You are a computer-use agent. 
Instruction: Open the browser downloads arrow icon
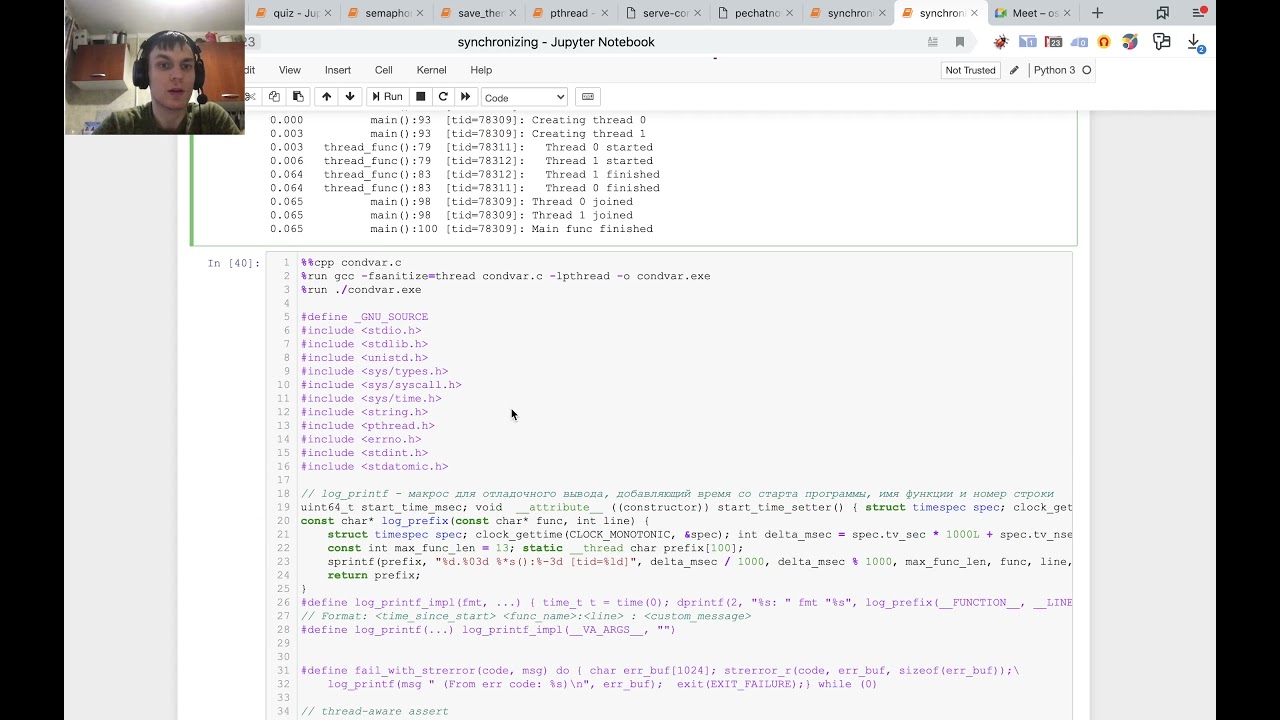pyautogui.click(x=1194, y=42)
